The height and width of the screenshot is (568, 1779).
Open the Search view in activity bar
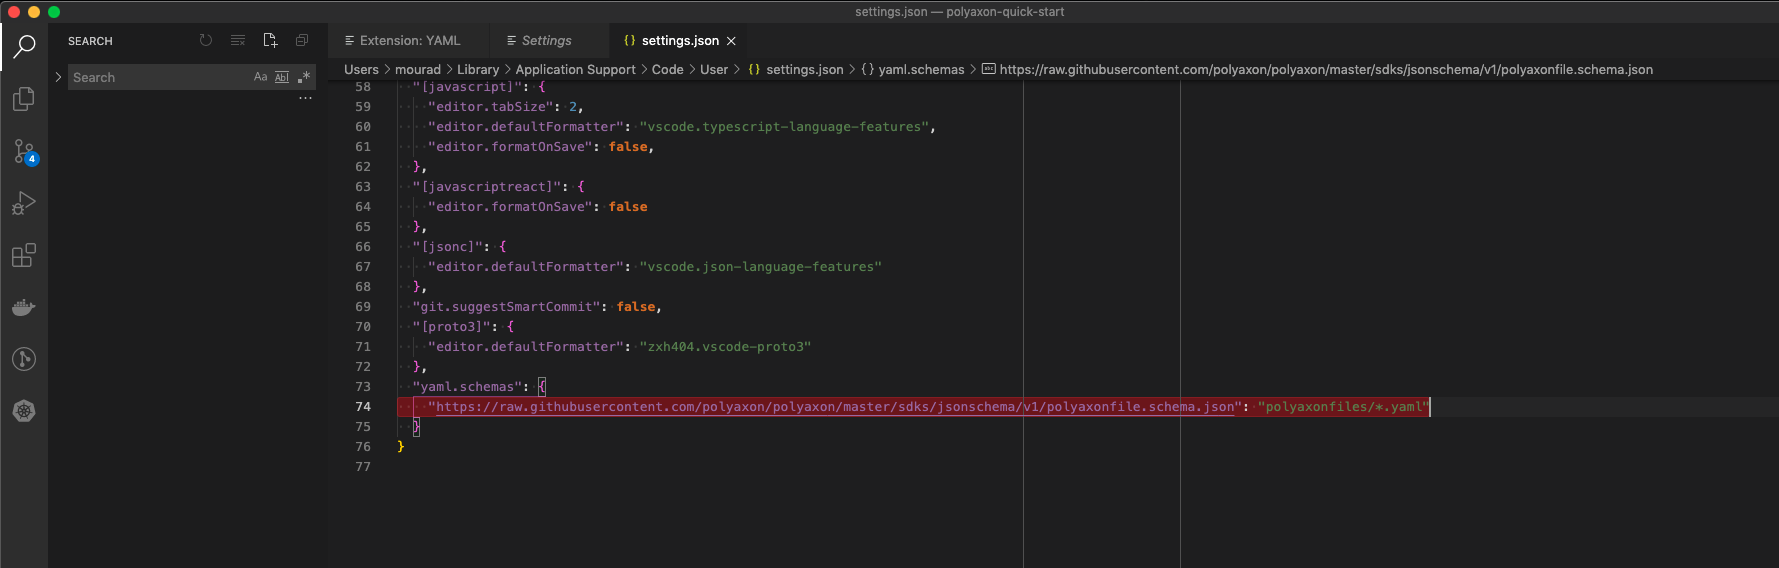(24, 46)
